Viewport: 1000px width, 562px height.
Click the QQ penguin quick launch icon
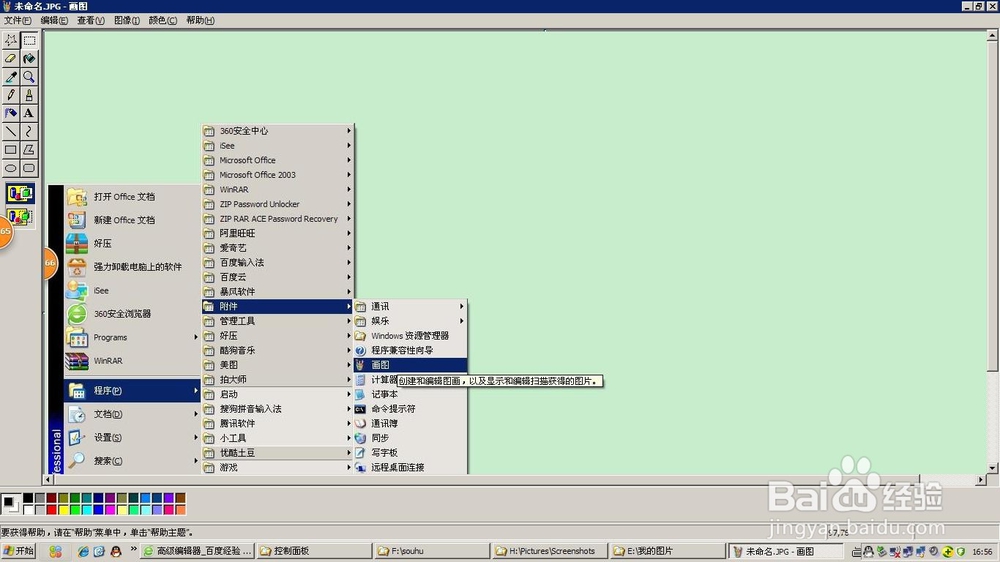116,551
